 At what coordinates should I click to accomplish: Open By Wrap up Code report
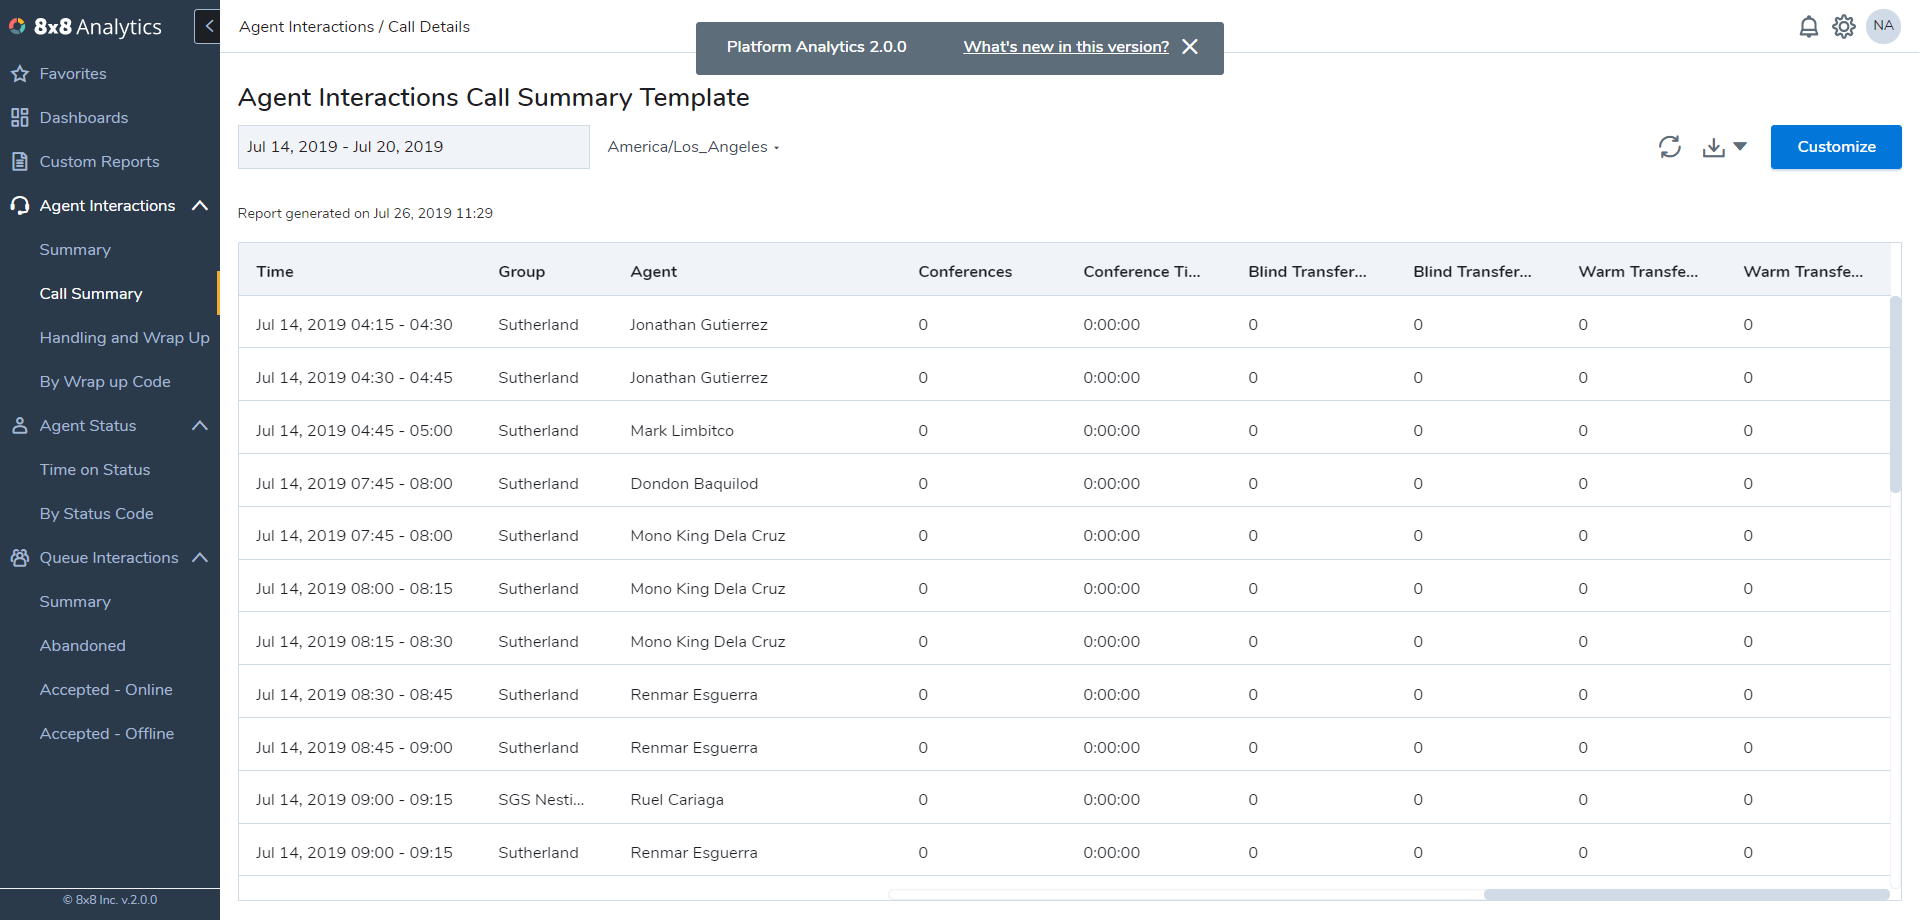[x=105, y=382]
